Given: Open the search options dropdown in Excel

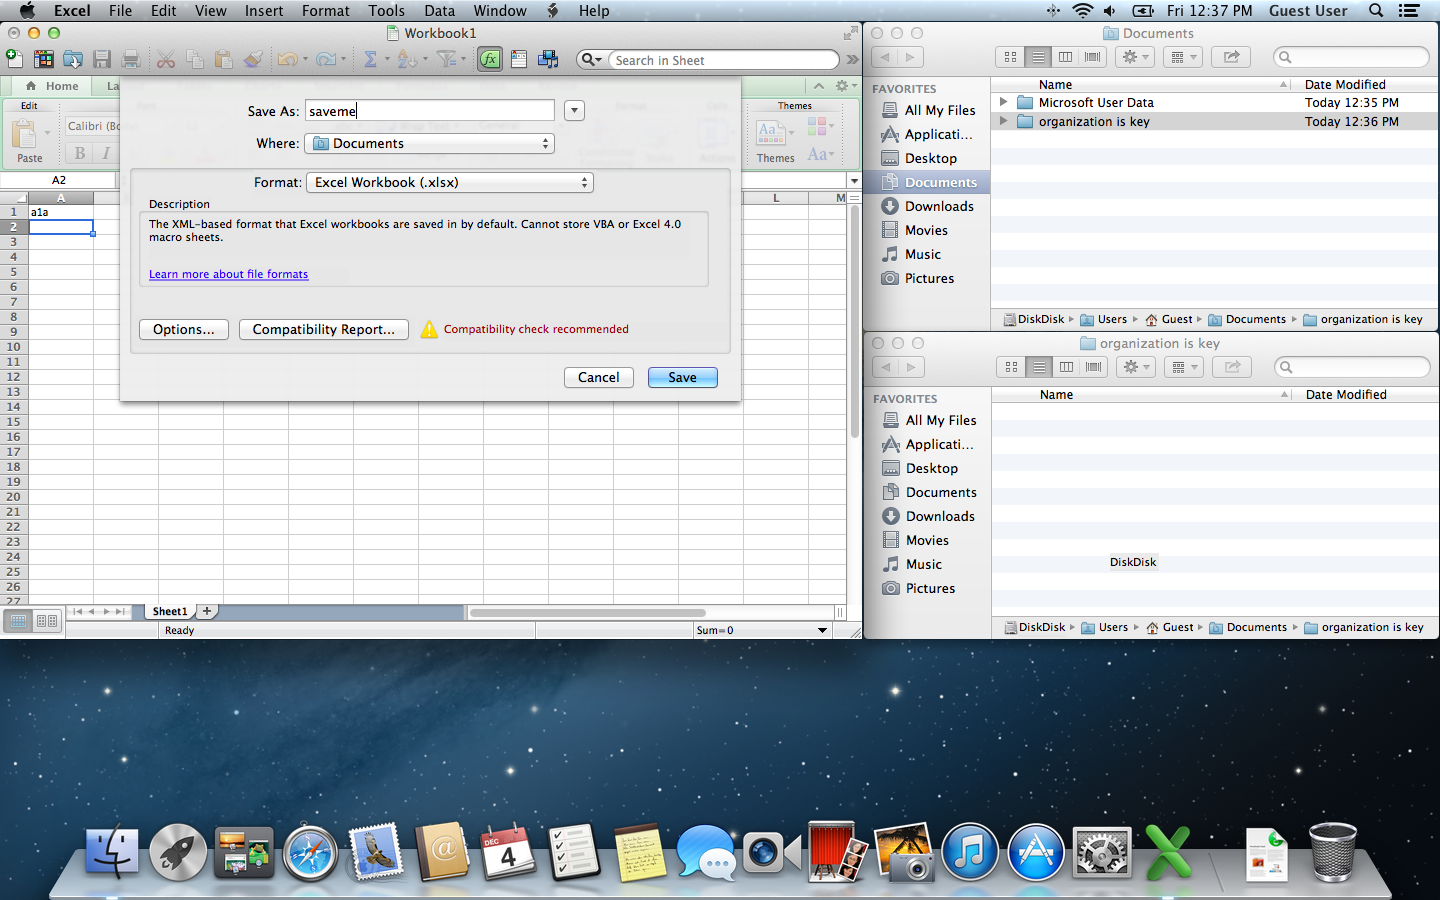Looking at the screenshot, I should (x=592, y=60).
